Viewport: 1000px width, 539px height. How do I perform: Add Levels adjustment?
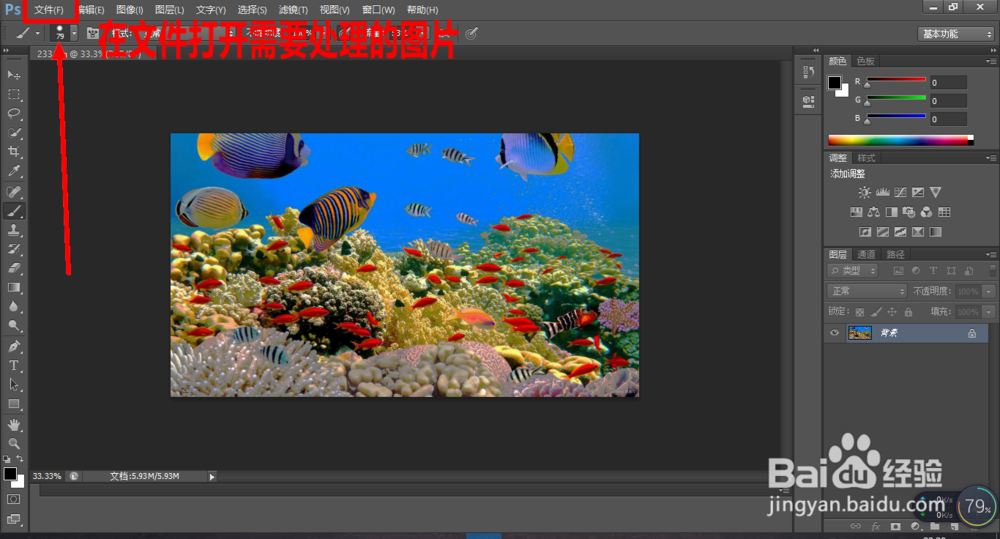pyautogui.click(x=883, y=192)
